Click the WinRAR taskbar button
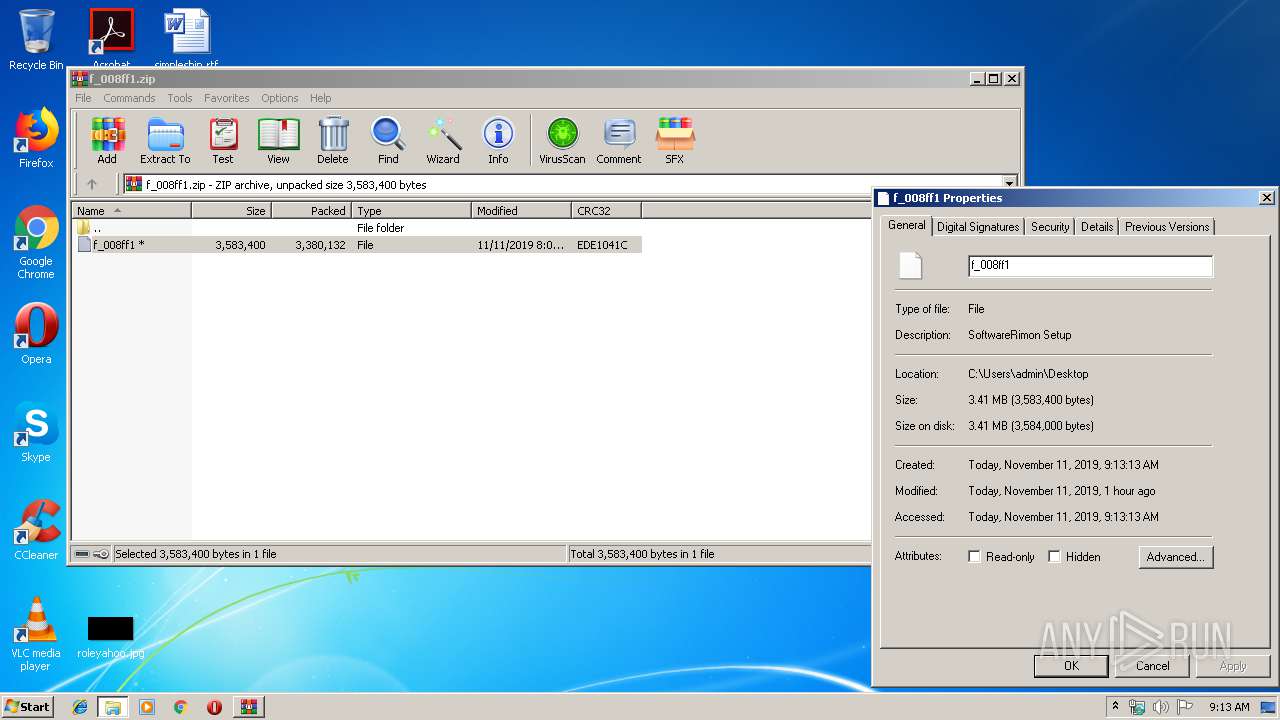Viewport: 1280px width, 720px height. point(248,707)
